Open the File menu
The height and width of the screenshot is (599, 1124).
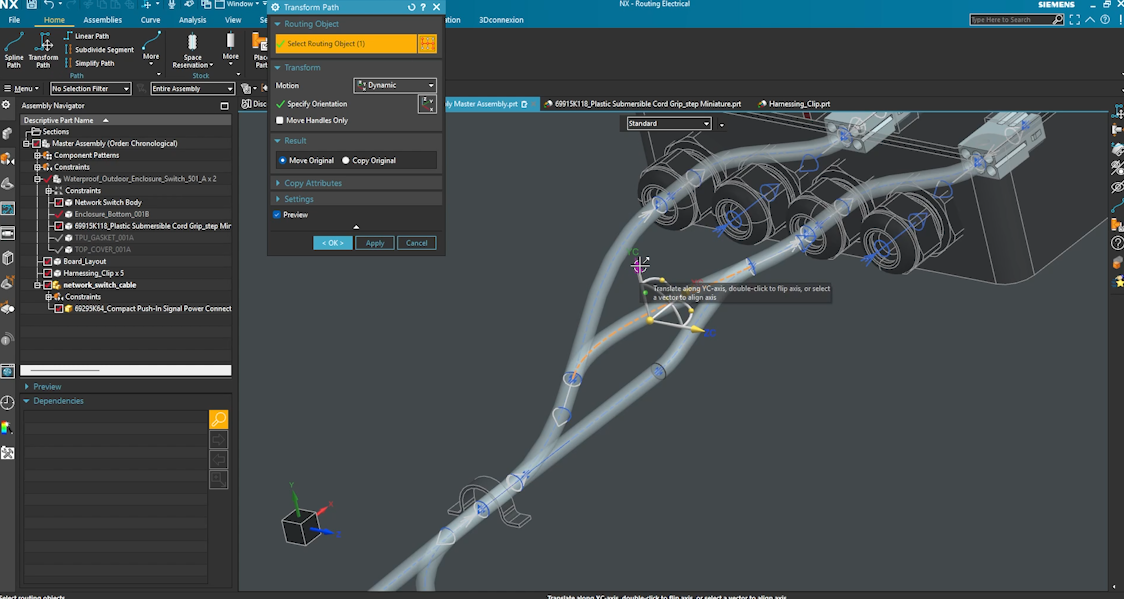coord(14,20)
